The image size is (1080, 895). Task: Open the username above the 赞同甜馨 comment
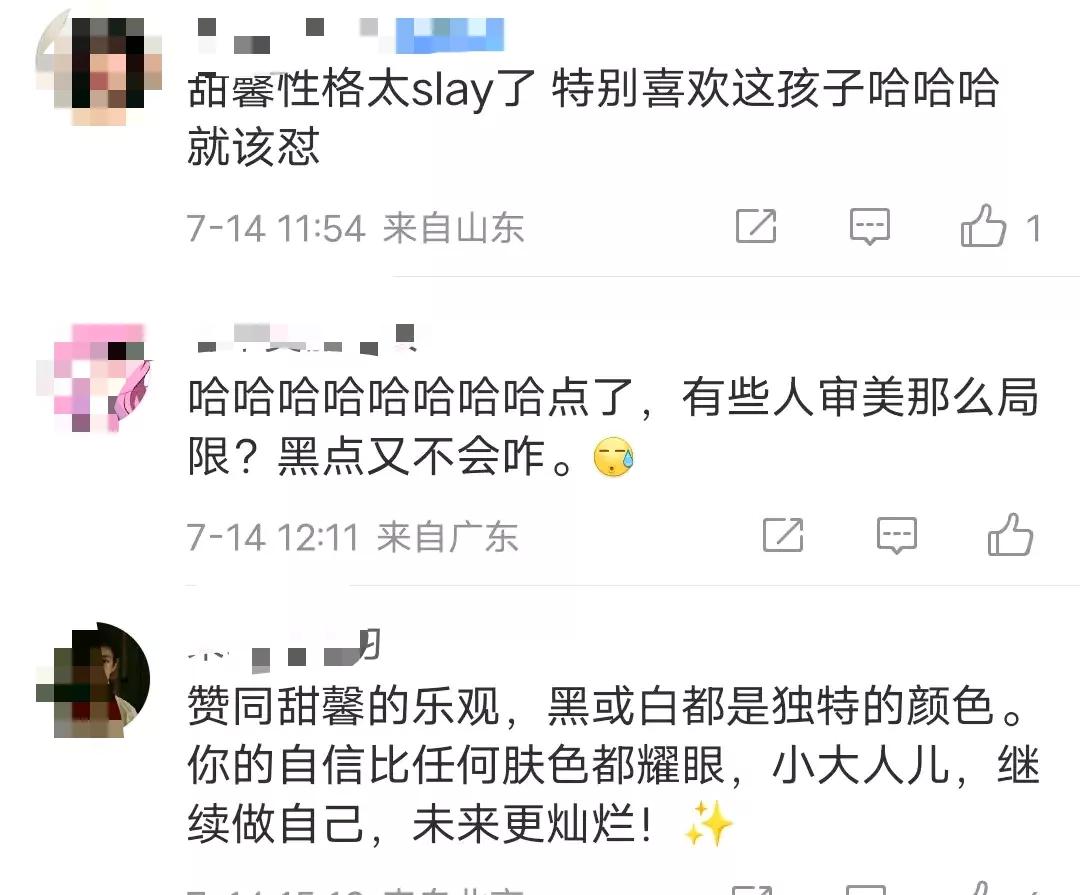284,649
